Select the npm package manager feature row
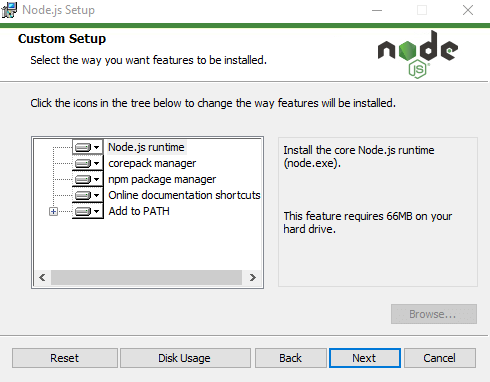 click(x=162, y=179)
